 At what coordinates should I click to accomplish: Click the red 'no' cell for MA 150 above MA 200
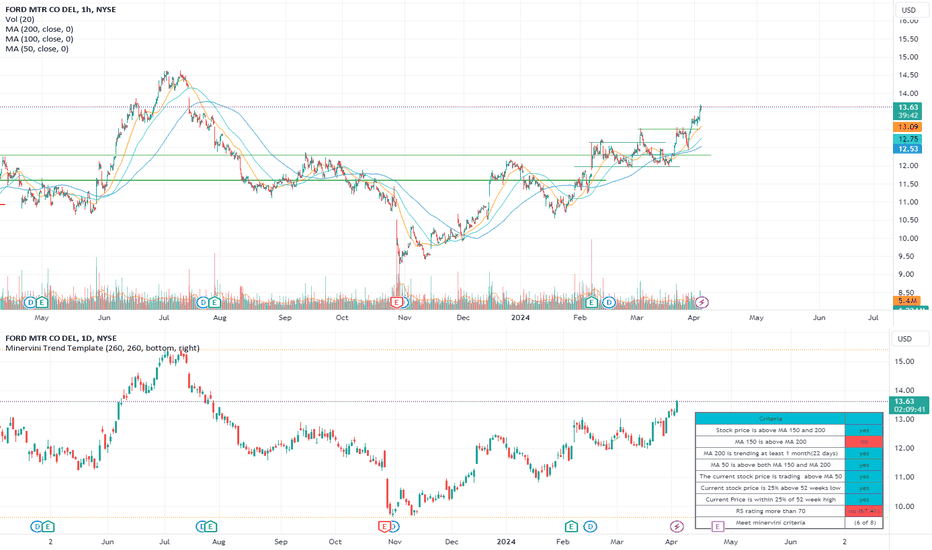864,442
